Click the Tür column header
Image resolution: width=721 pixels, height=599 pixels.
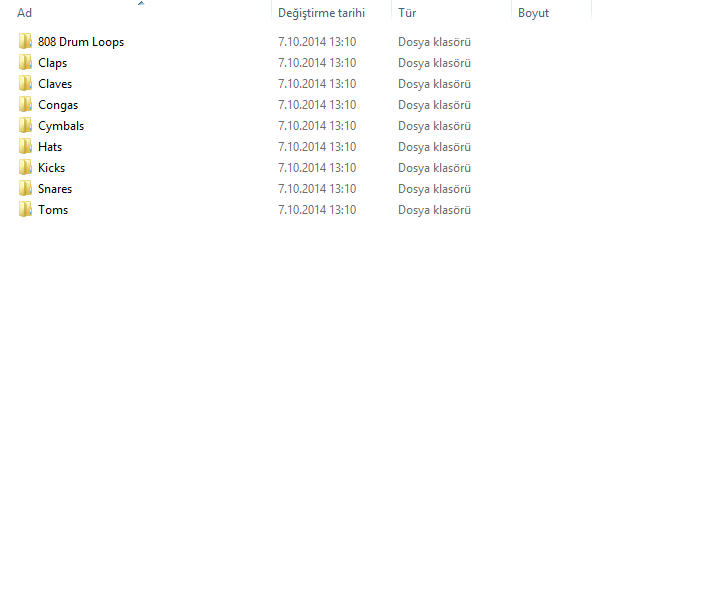pyautogui.click(x=407, y=13)
